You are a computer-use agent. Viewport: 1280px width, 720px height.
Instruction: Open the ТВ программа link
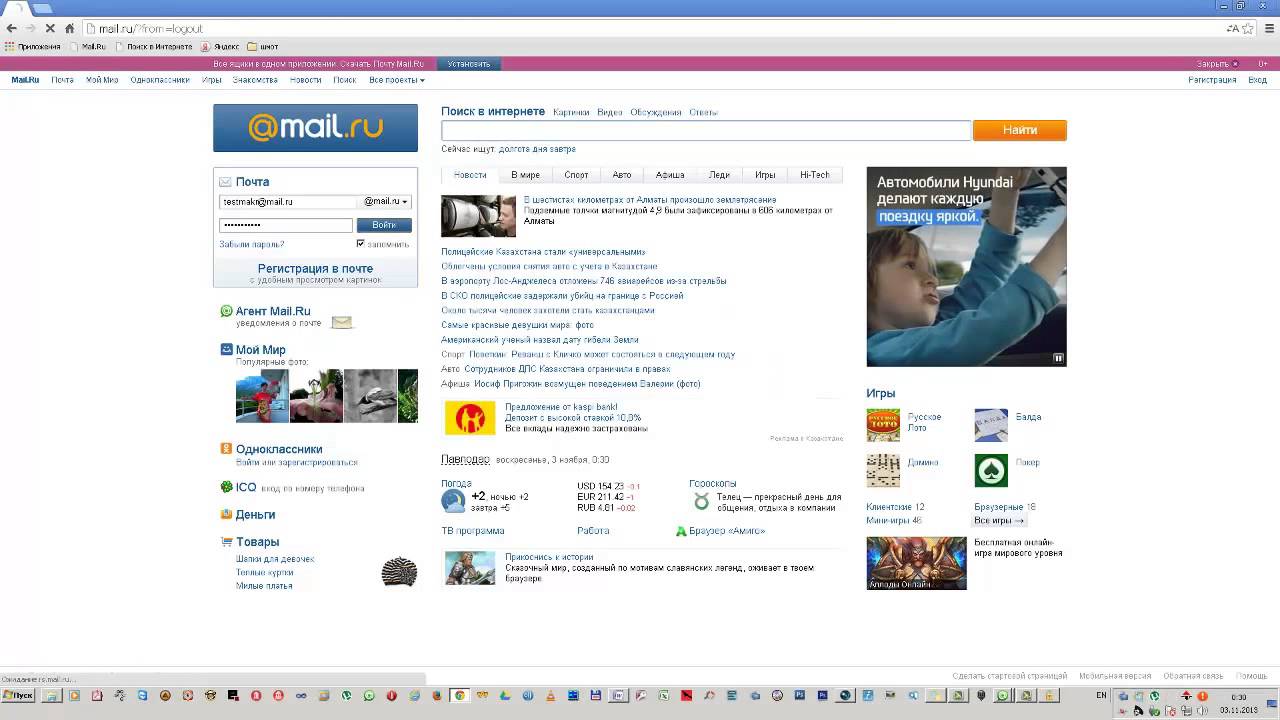coord(473,531)
